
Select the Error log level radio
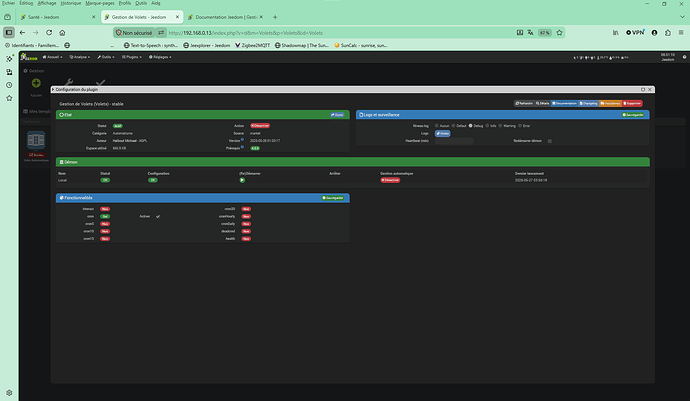520,126
